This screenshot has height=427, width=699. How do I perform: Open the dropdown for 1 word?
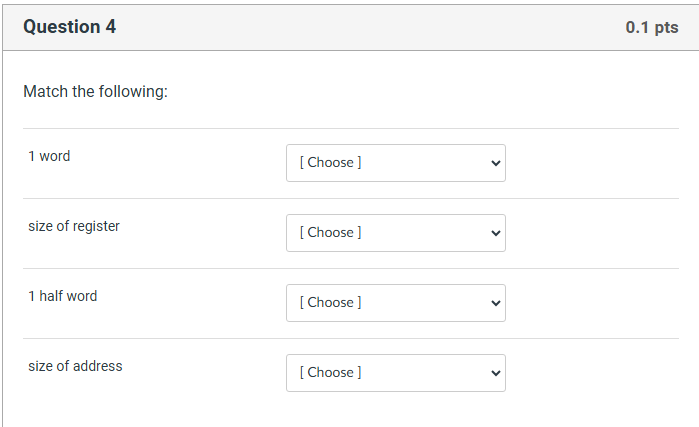[x=395, y=163]
